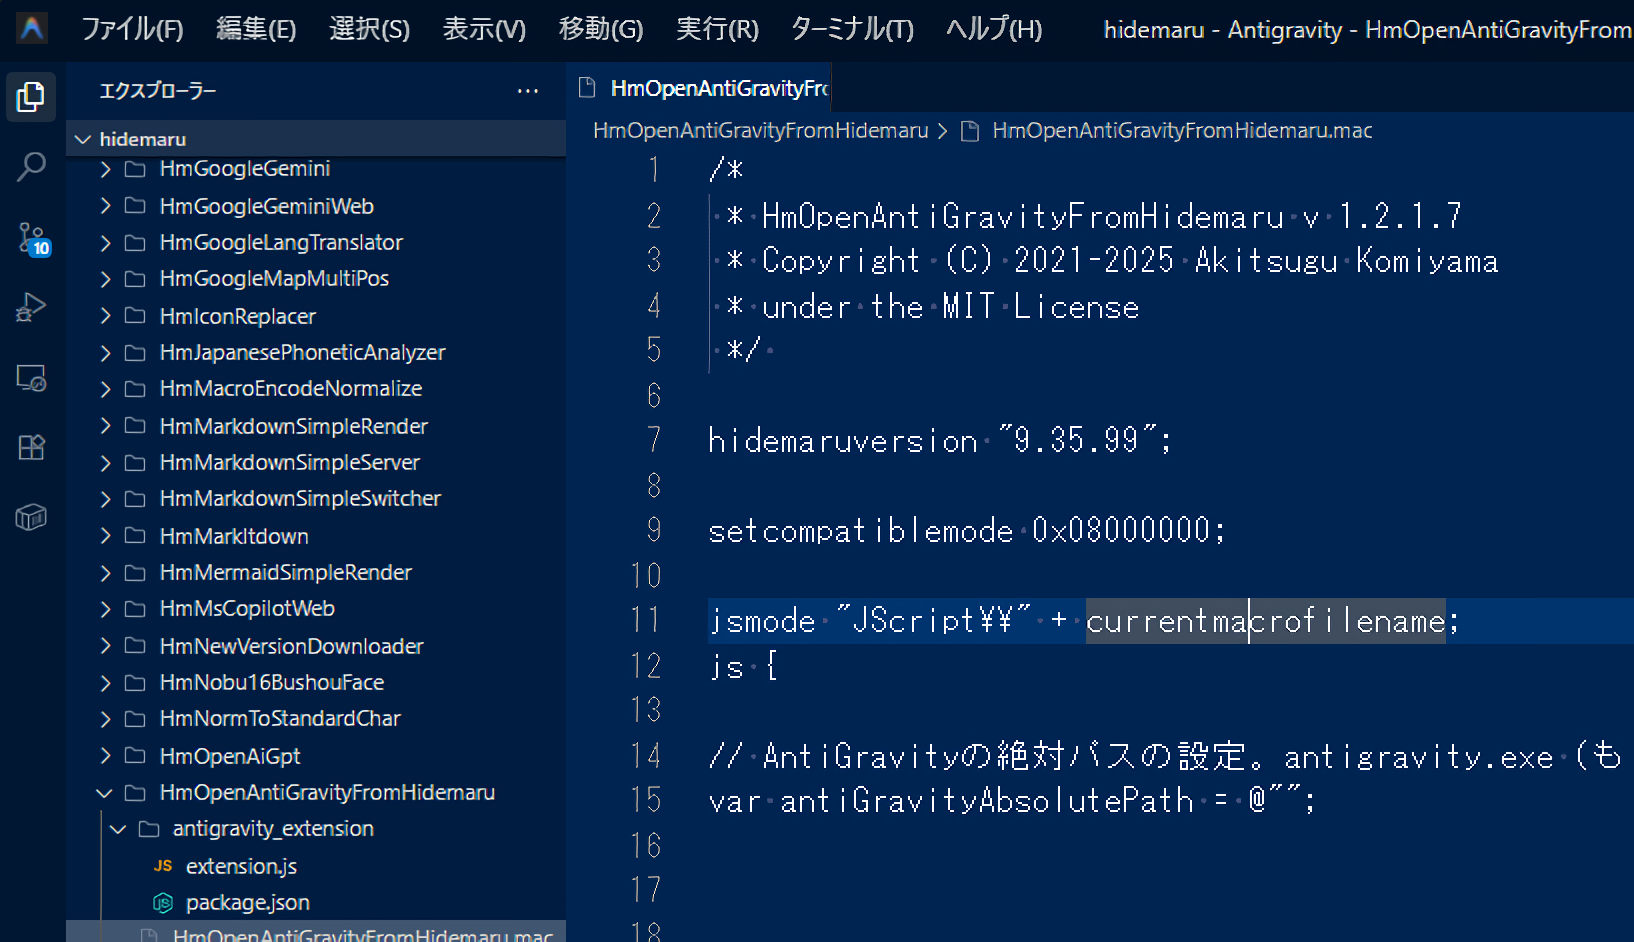Open extension.js in the file tree
1634x942 pixels.
[x=241, y=866]
